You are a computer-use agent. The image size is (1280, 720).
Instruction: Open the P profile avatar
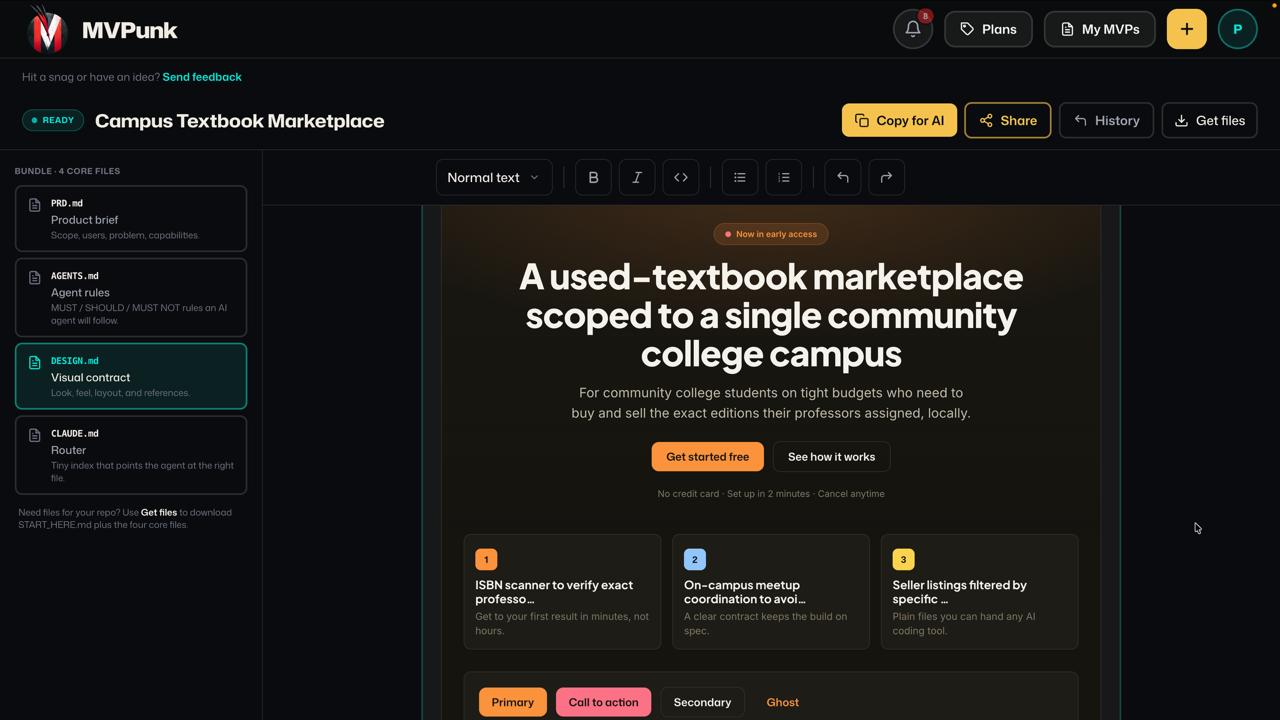(x=1237, y=29)
